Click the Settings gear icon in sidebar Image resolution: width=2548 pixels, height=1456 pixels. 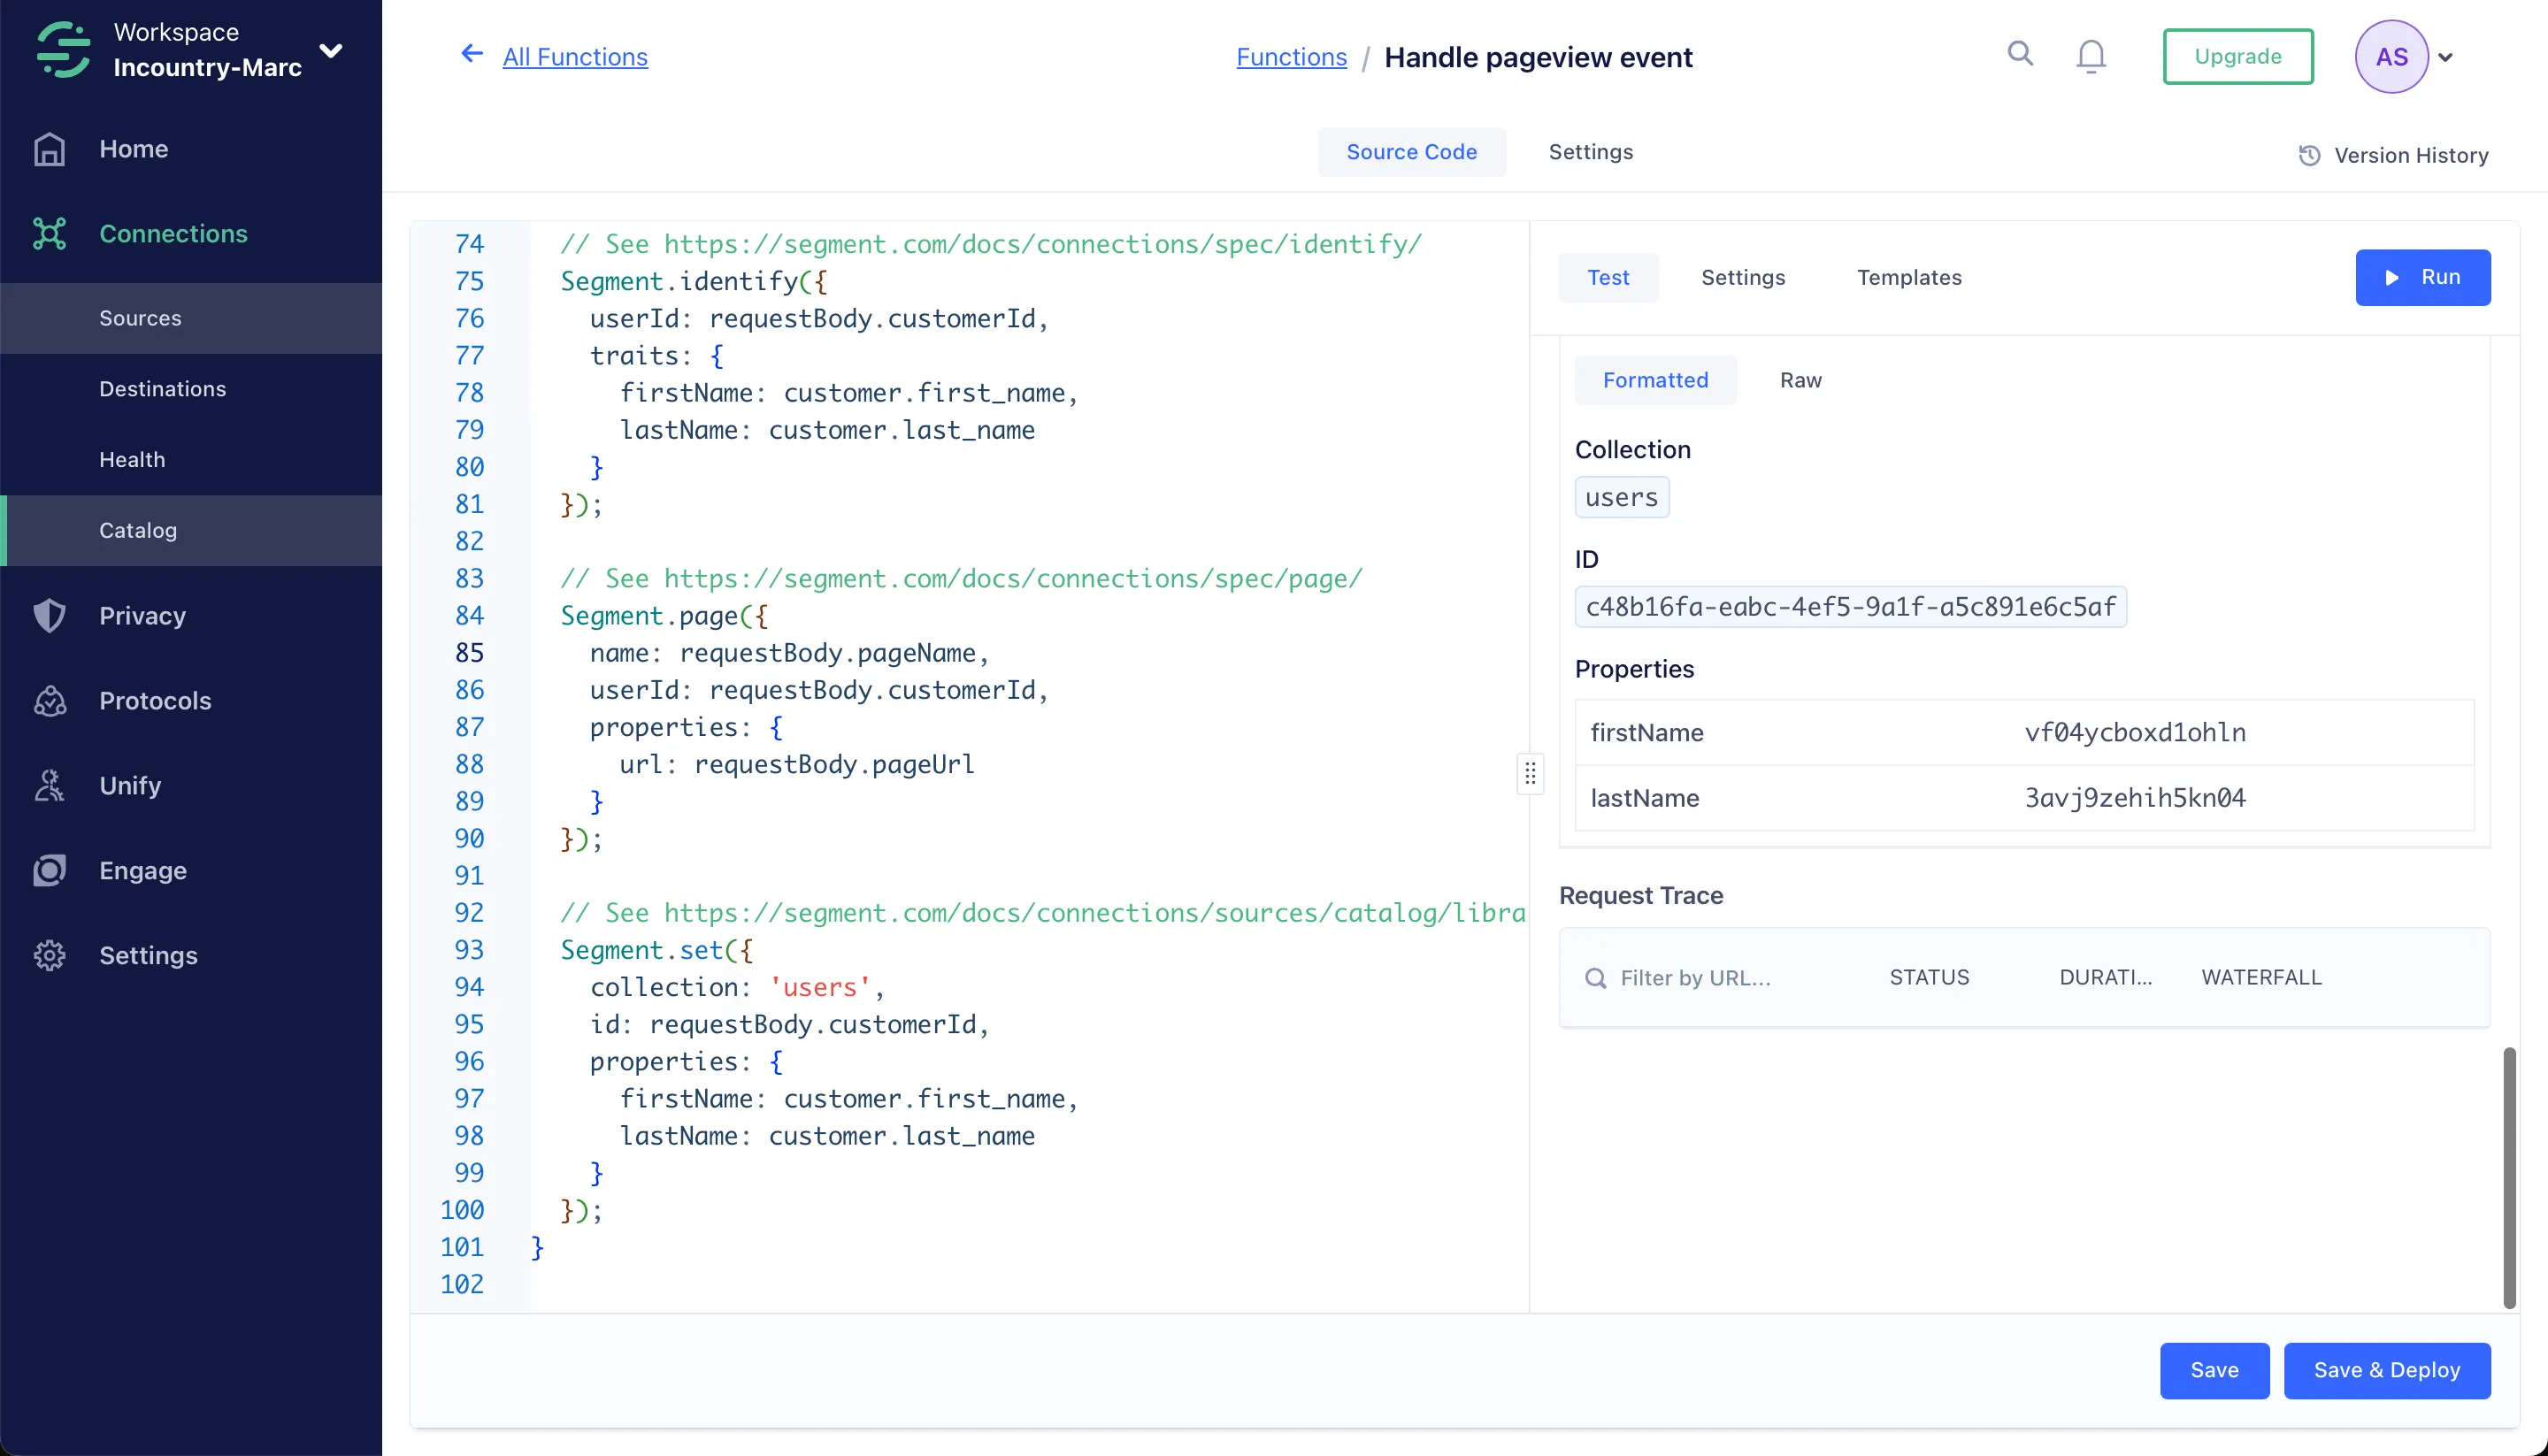pyautogui.click(x=49, y=956)
